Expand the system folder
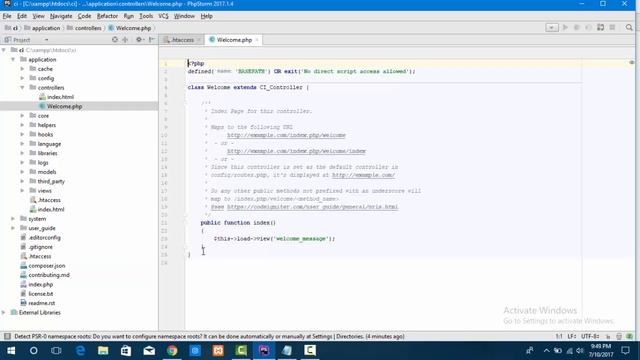Image resolution: width=640 pixels, height=360 pixels. (13, 219)
